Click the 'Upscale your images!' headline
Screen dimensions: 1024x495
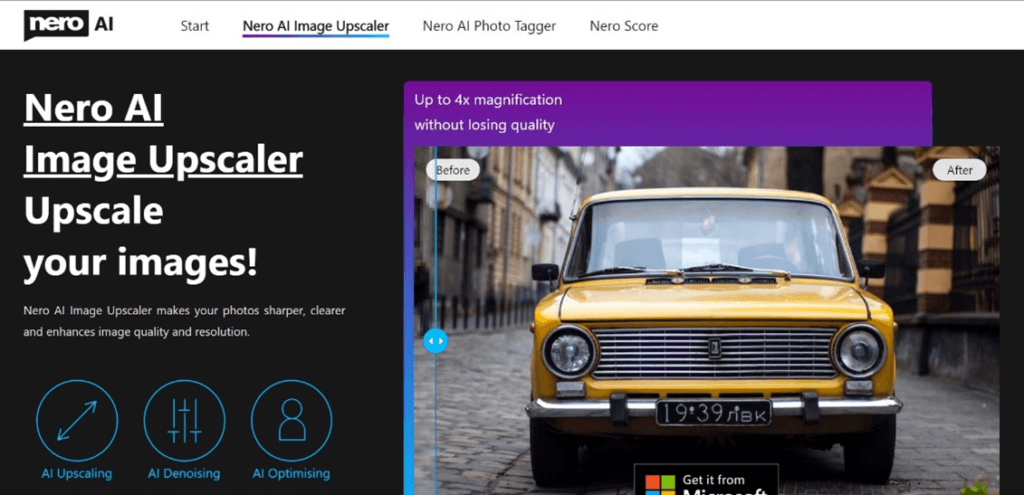click(x=140, y=237)
